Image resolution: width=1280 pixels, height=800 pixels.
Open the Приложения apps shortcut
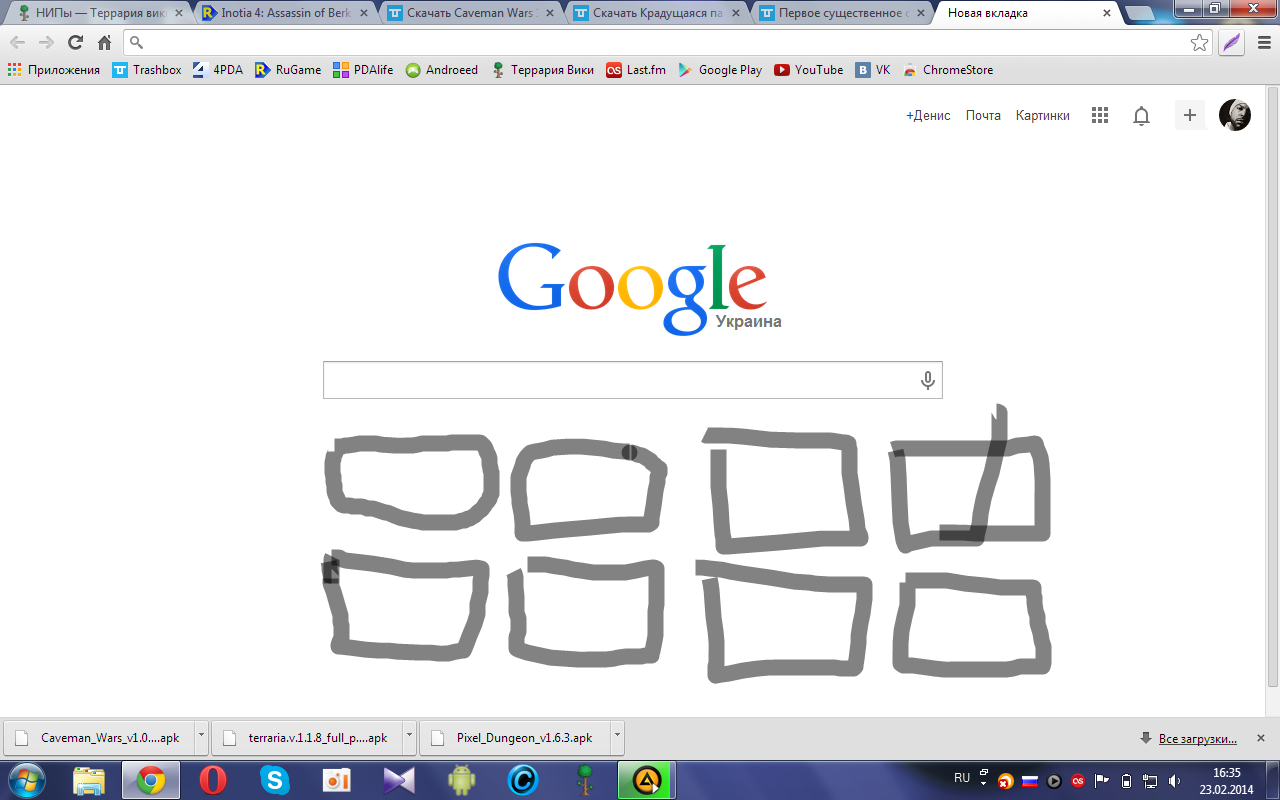pyautogui.click(x=54, y=70)
